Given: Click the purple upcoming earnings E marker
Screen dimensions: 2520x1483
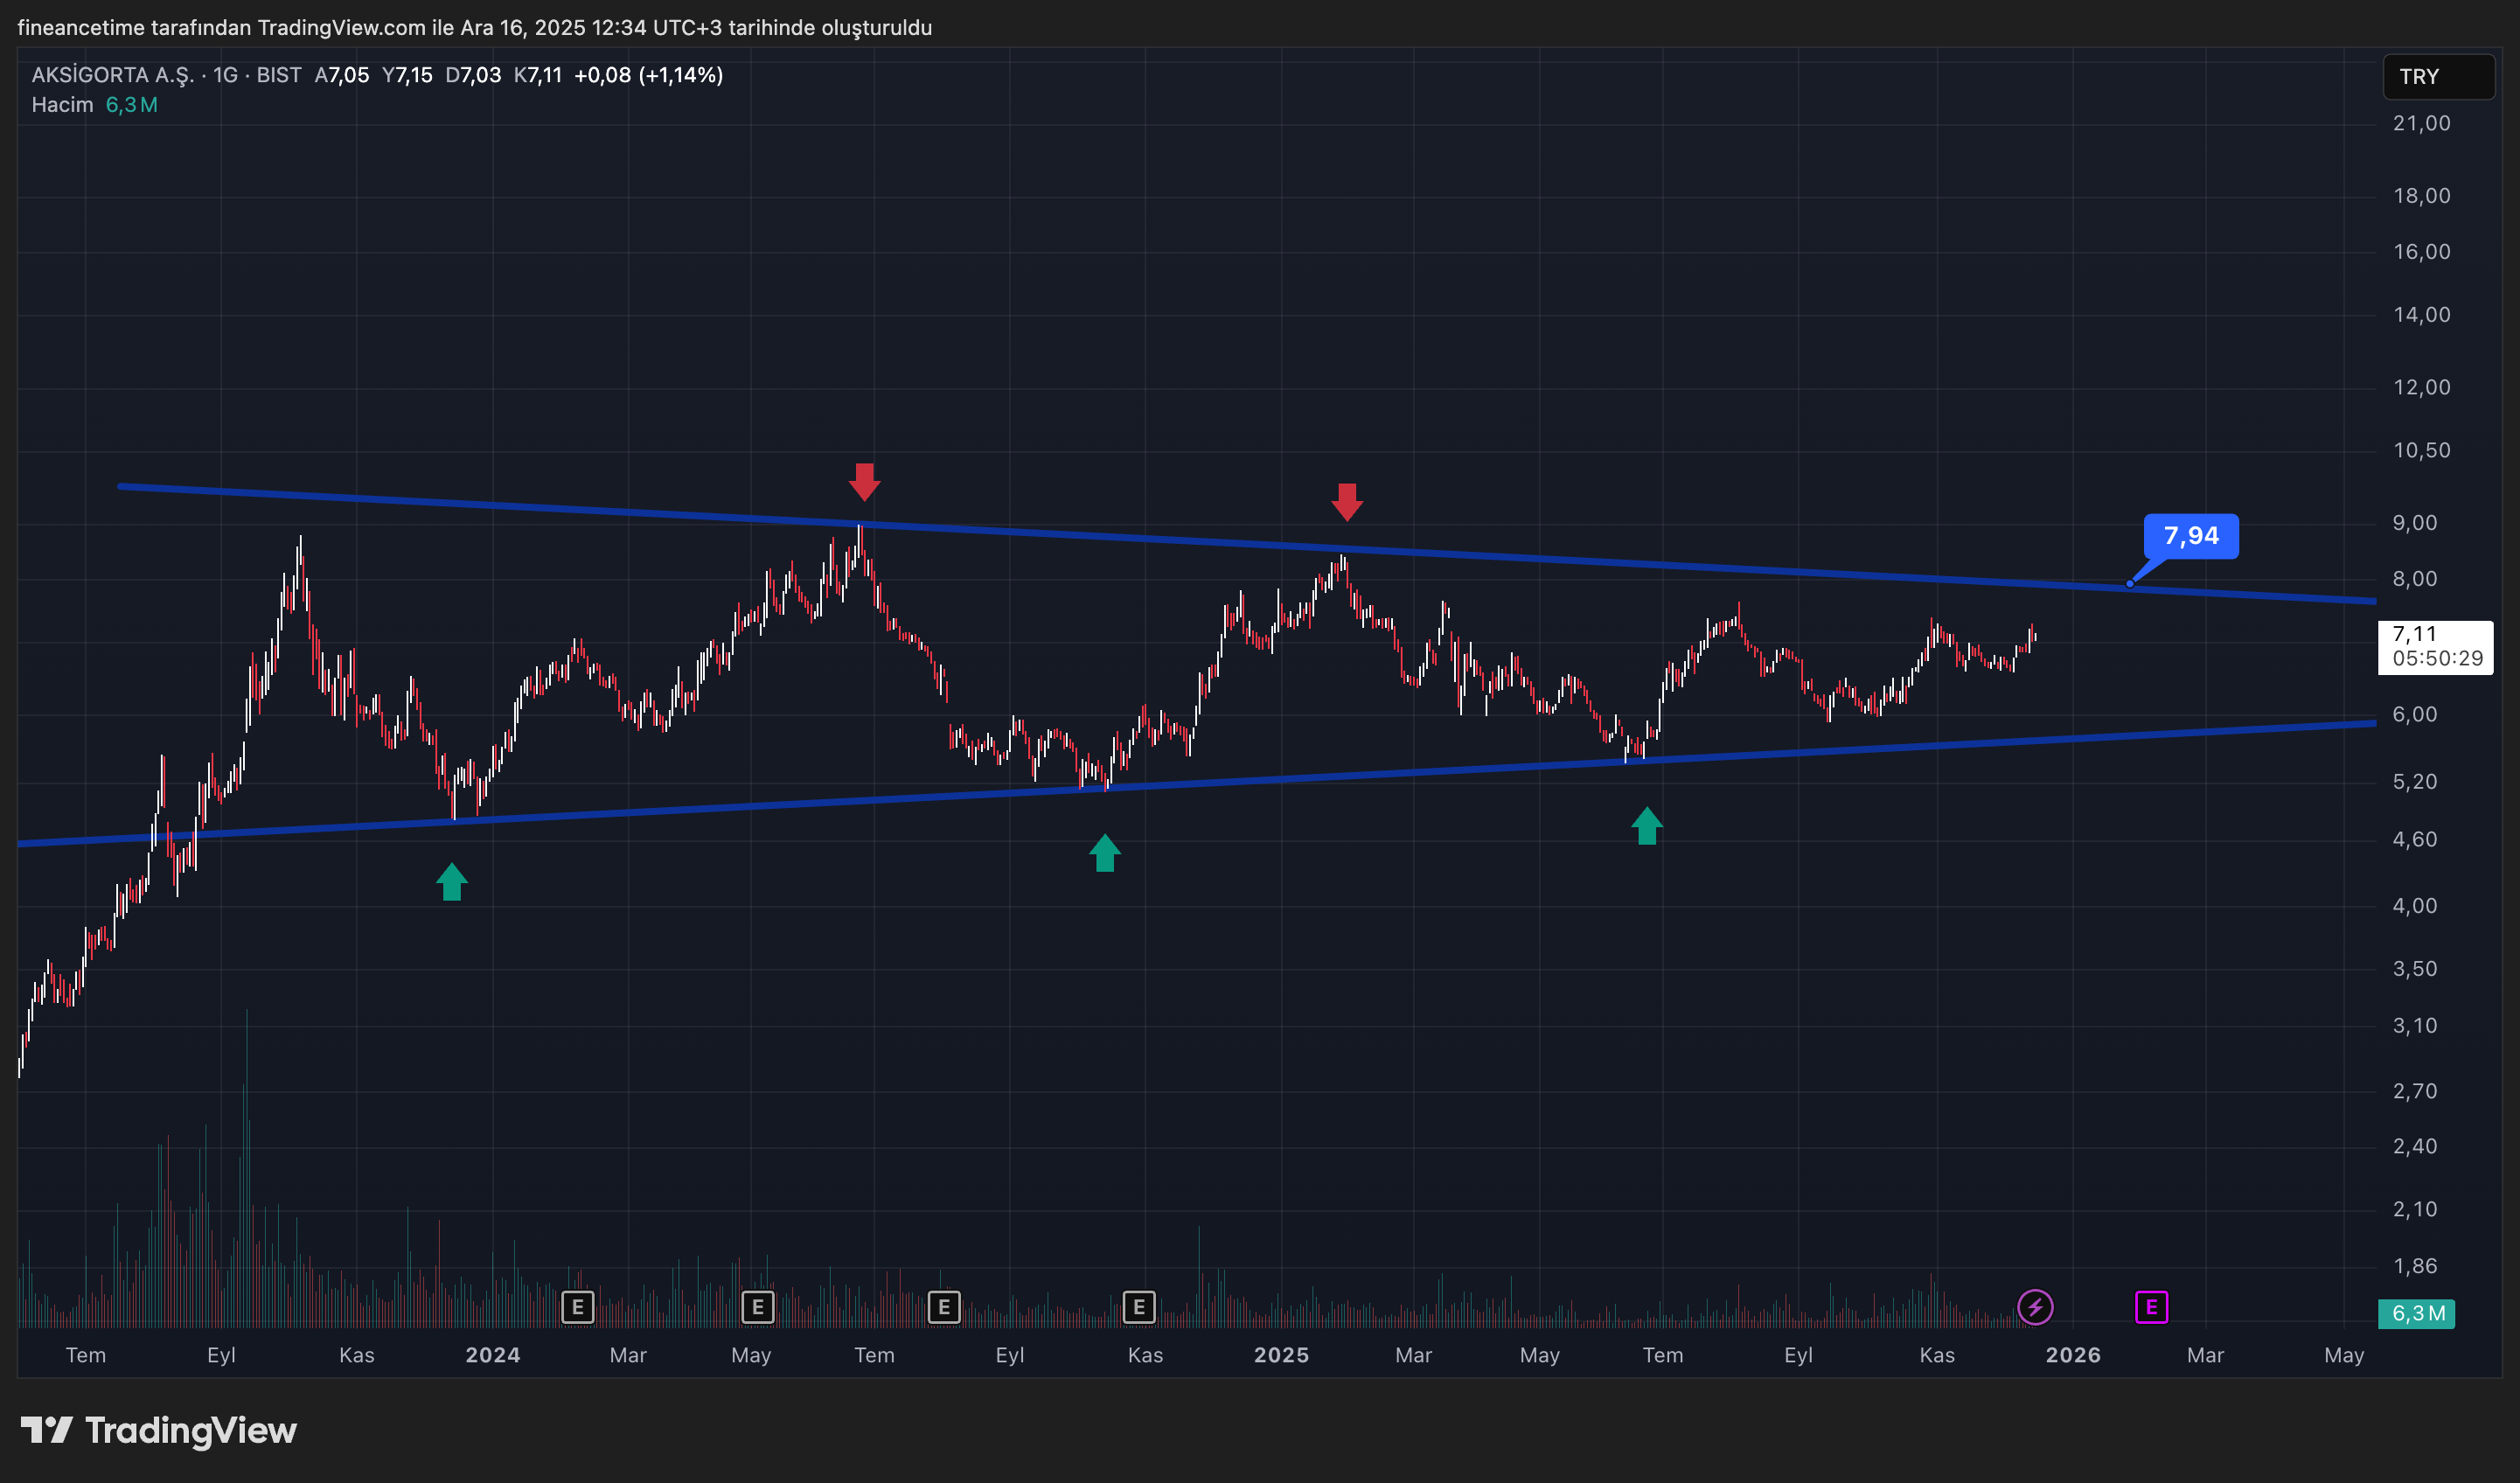Looking at the screenshot, I should (x=2151, y=1307).
